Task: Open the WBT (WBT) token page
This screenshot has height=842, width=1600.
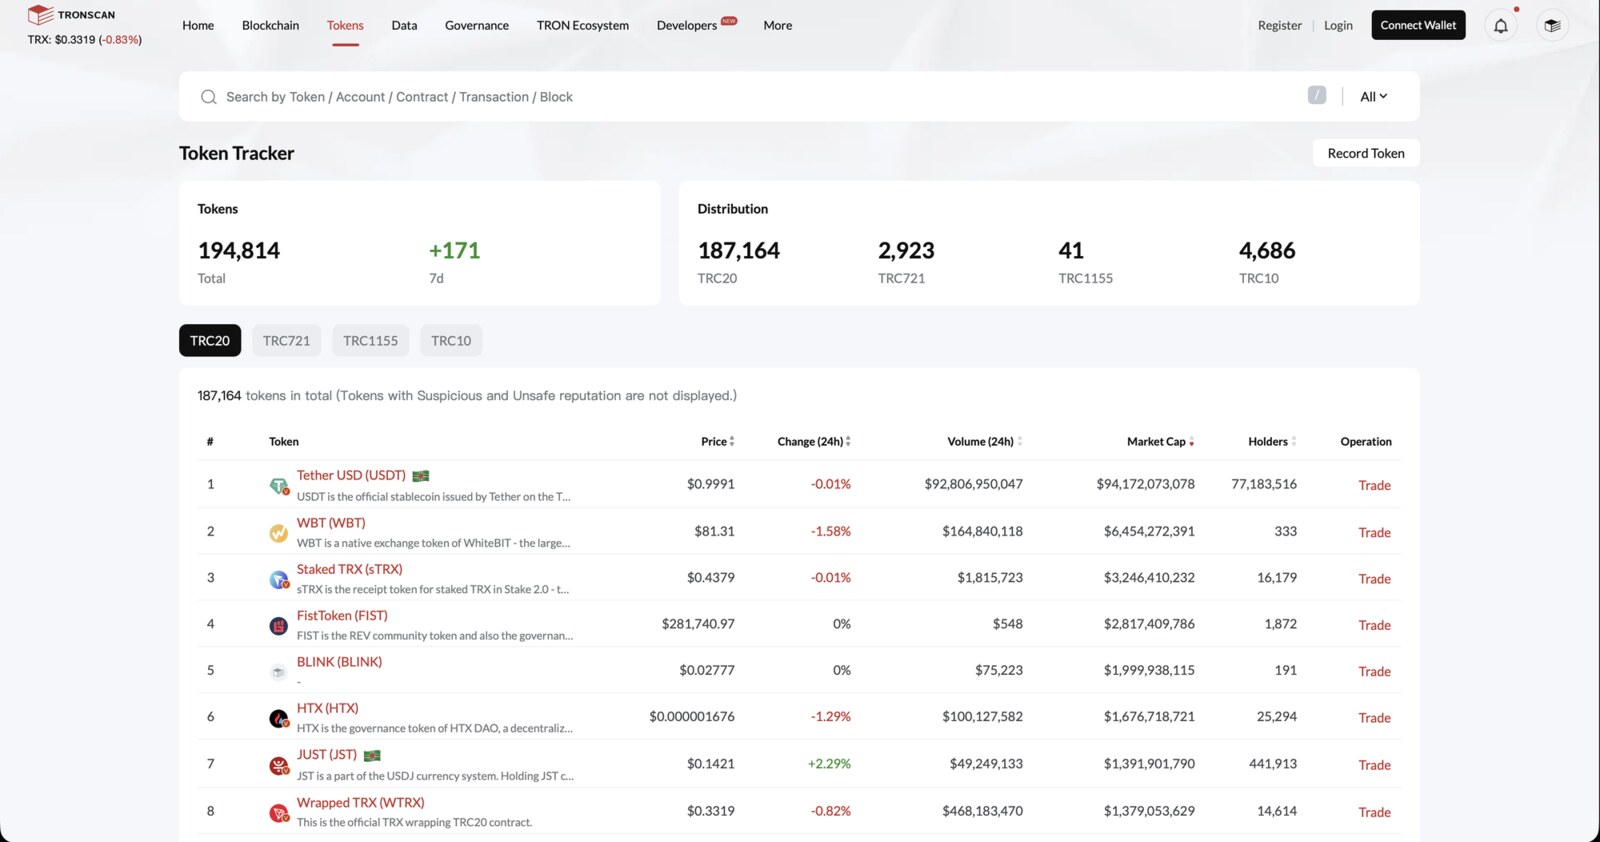Action: point(331,522)
